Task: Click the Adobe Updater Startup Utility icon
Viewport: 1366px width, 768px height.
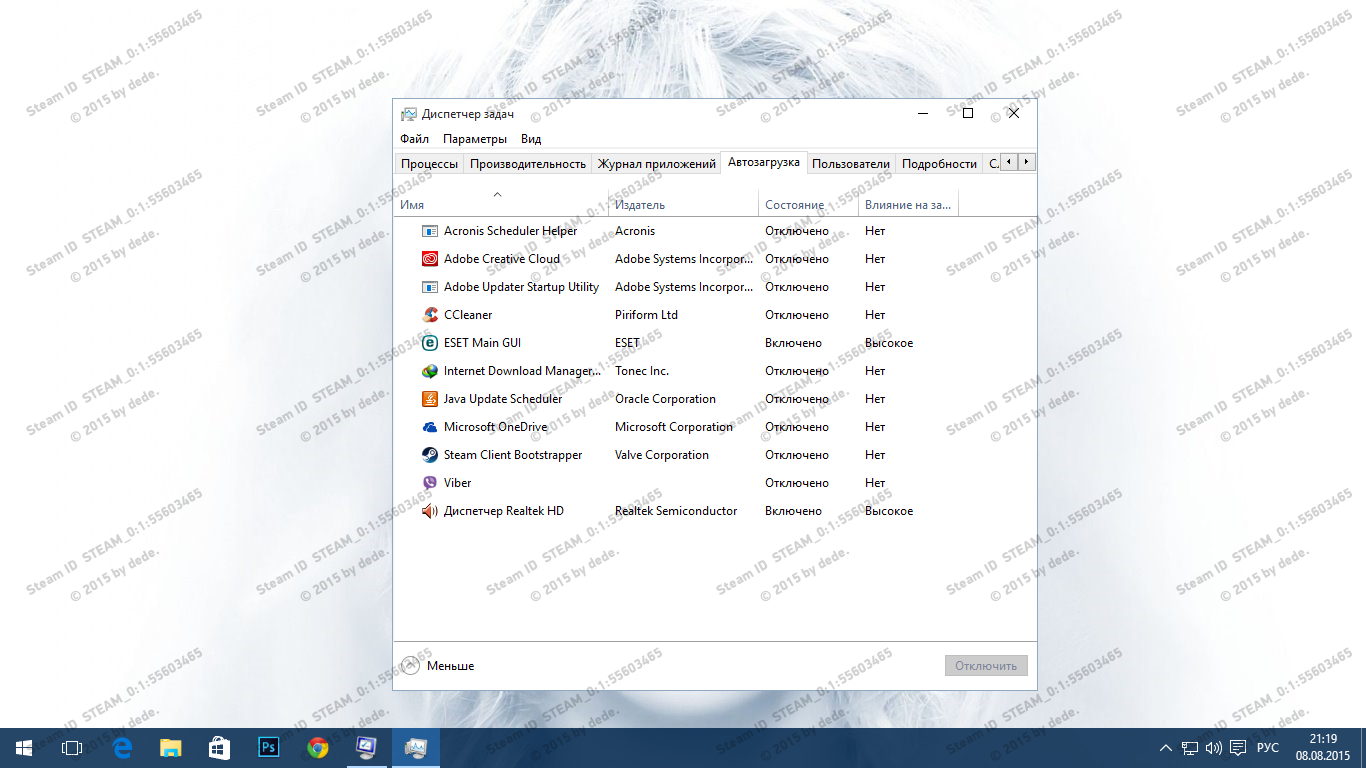Action: pyautogui.click(x=430, y=287)
